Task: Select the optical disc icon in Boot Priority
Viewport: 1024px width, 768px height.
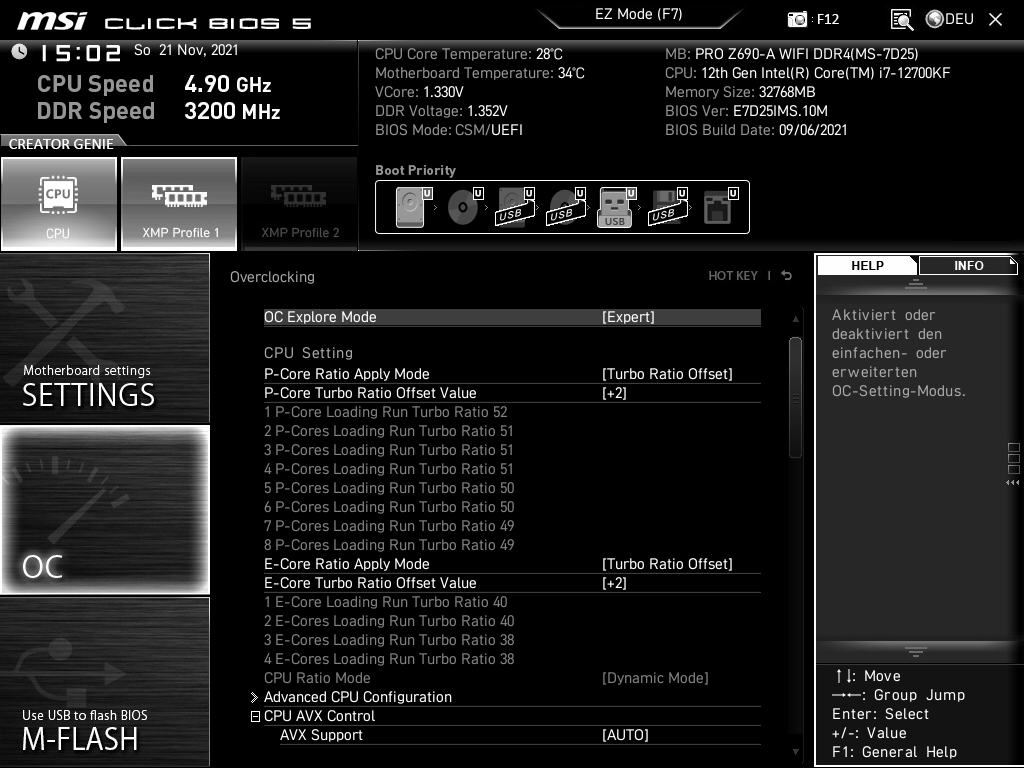Action: click(x=461, y=206)
